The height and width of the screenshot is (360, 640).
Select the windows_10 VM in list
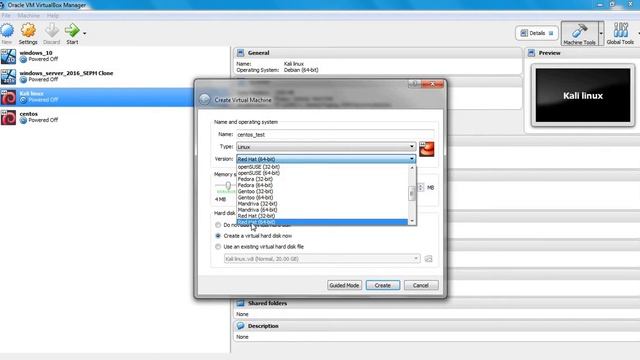coord(97,56)
